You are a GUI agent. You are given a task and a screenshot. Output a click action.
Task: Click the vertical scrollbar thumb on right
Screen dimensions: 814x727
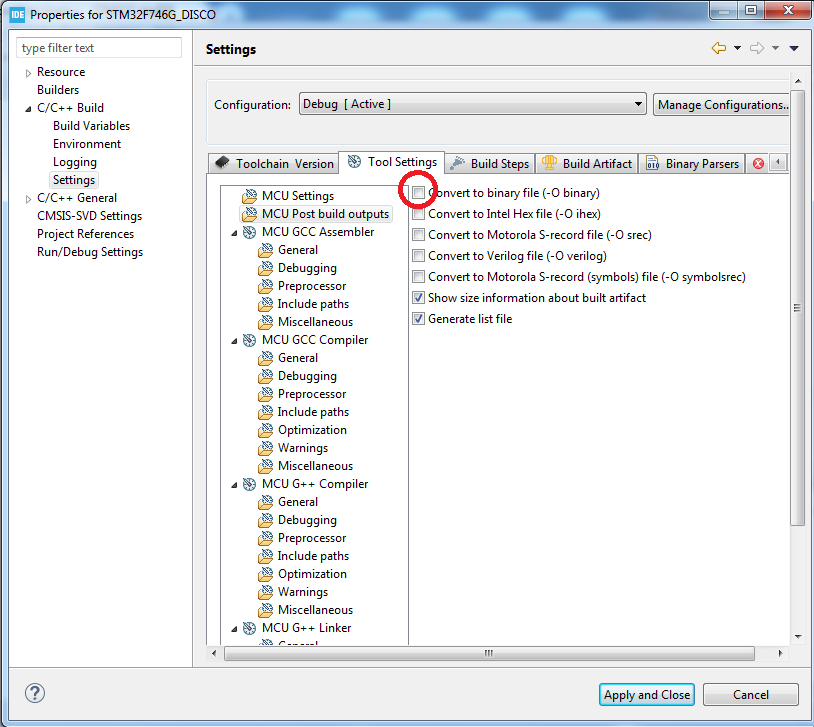797,308
